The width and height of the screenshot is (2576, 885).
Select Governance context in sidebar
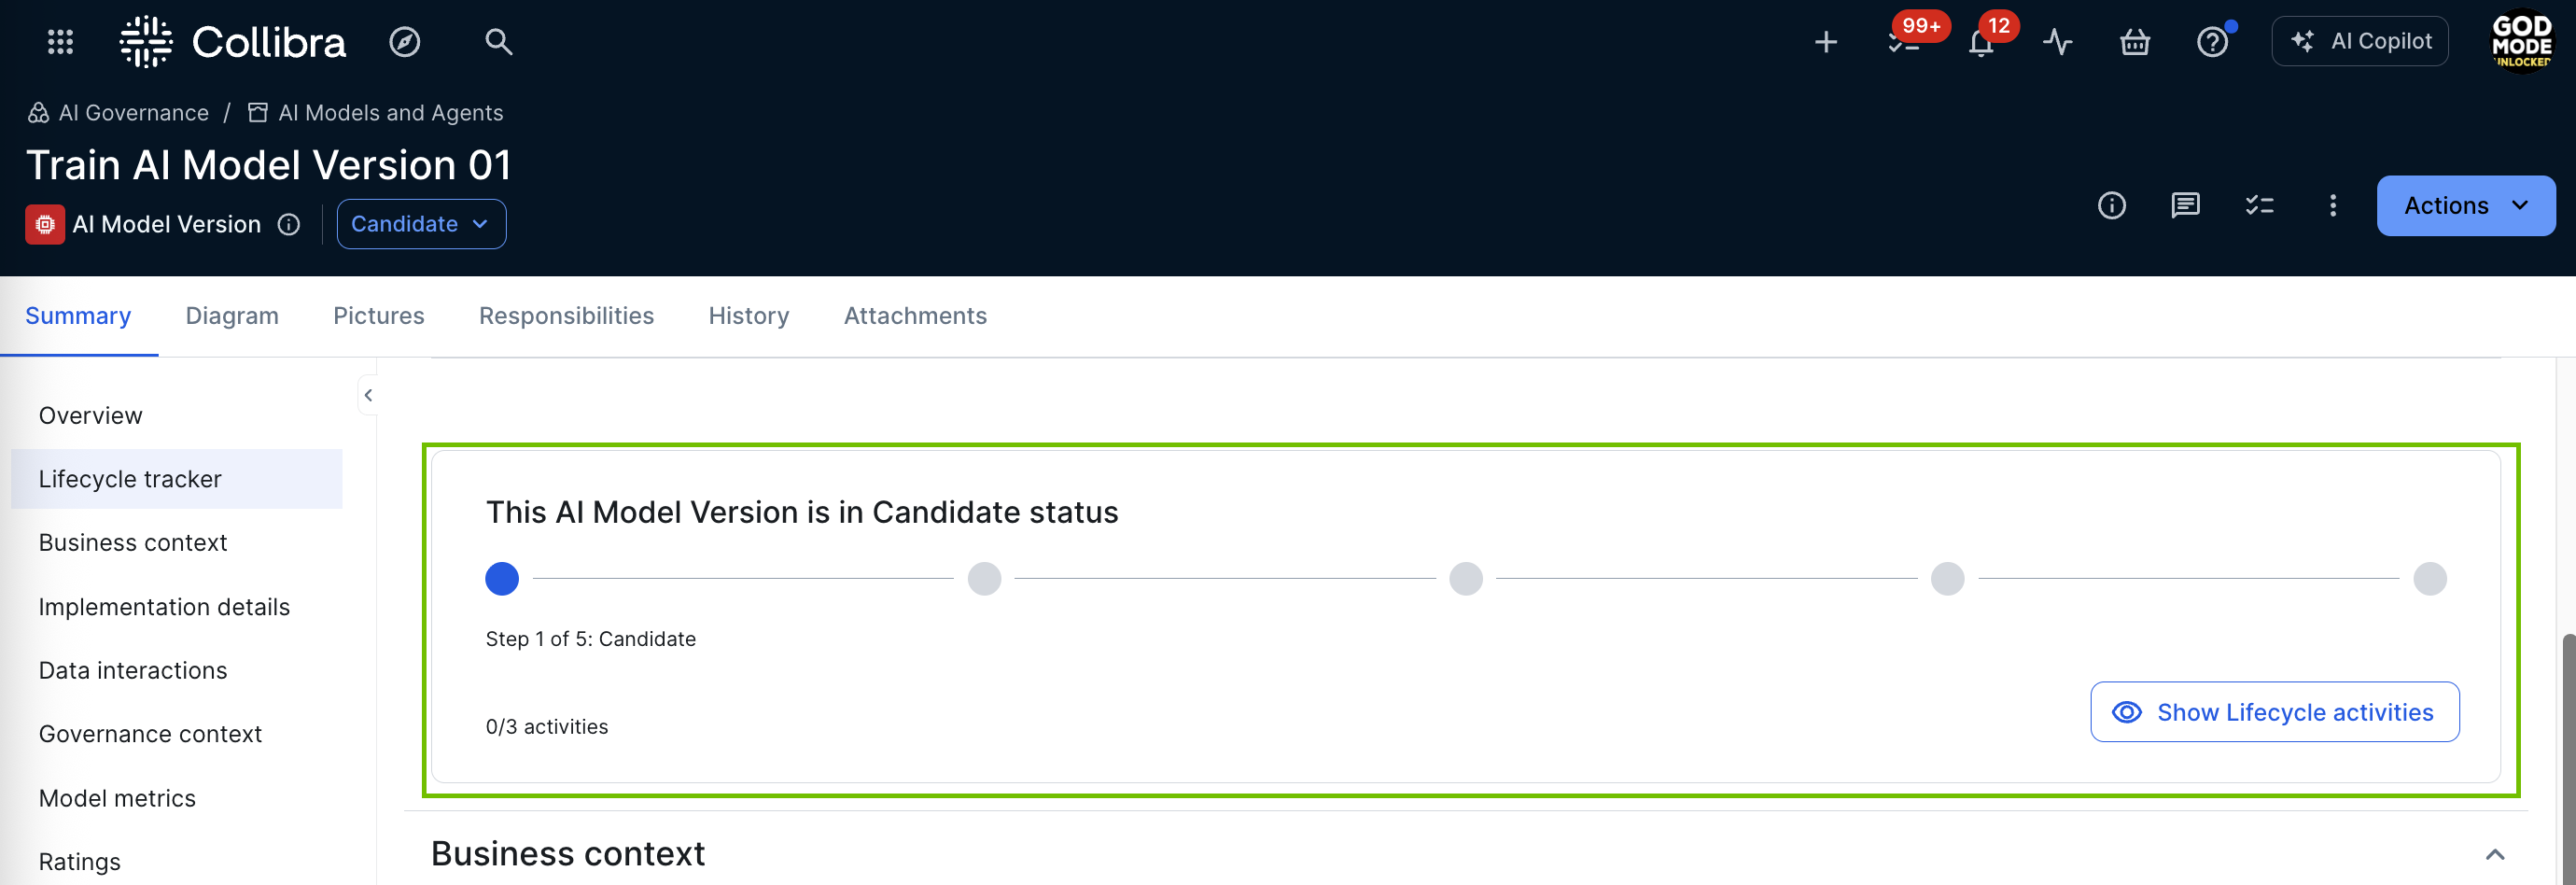[x=150, y=734]
